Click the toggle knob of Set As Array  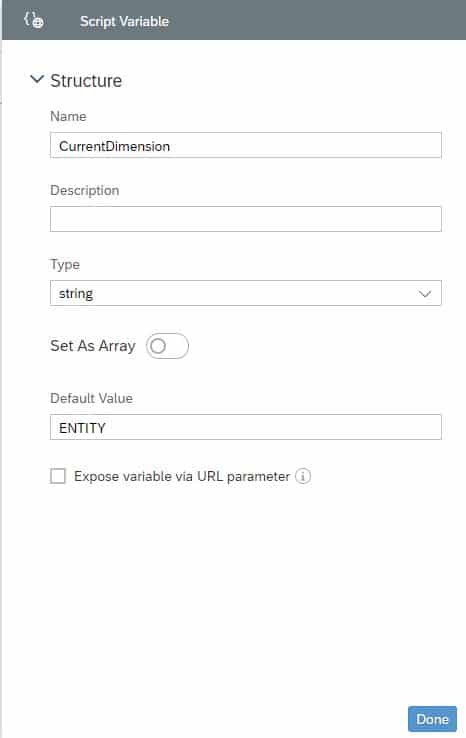[x=158, y=346]
